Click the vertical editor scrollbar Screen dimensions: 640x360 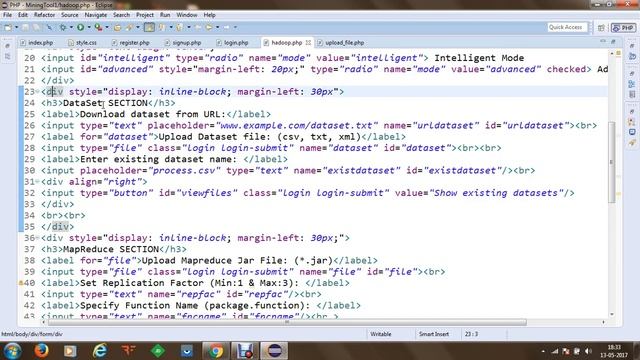[x=611, y=162]
